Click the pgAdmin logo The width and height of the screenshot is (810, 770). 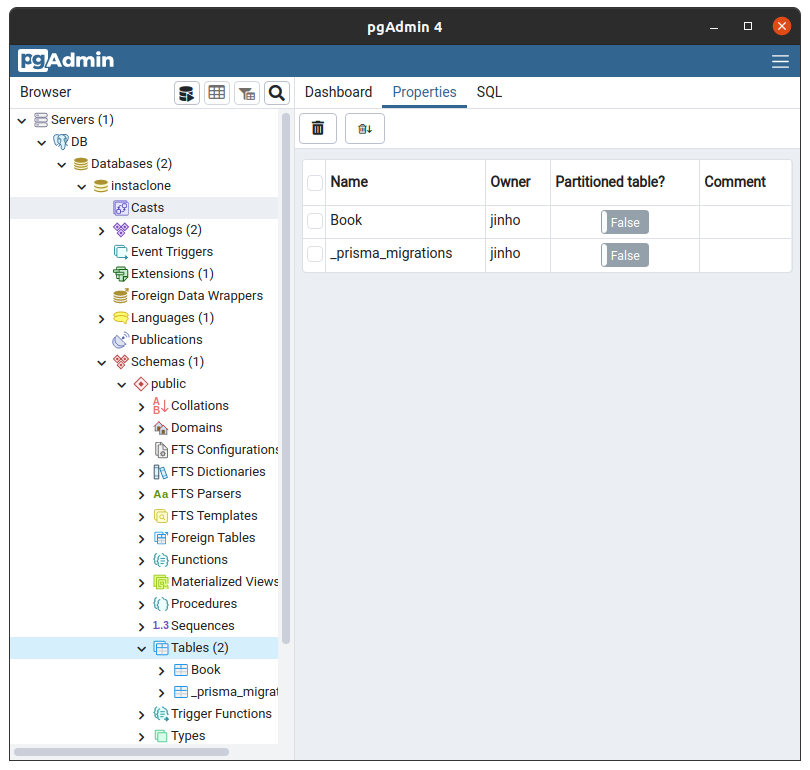coord(66,60)
